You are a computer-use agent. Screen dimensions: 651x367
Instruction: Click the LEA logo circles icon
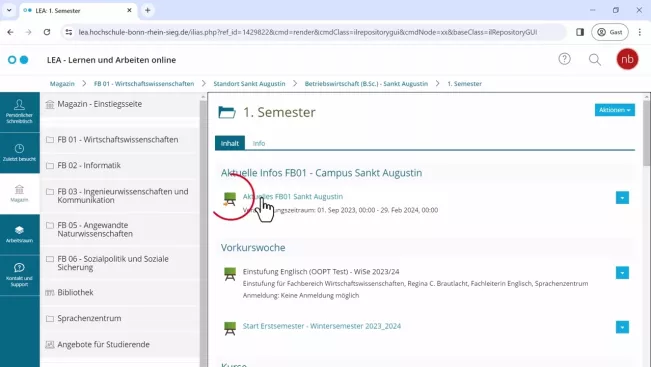pos(18,60)
